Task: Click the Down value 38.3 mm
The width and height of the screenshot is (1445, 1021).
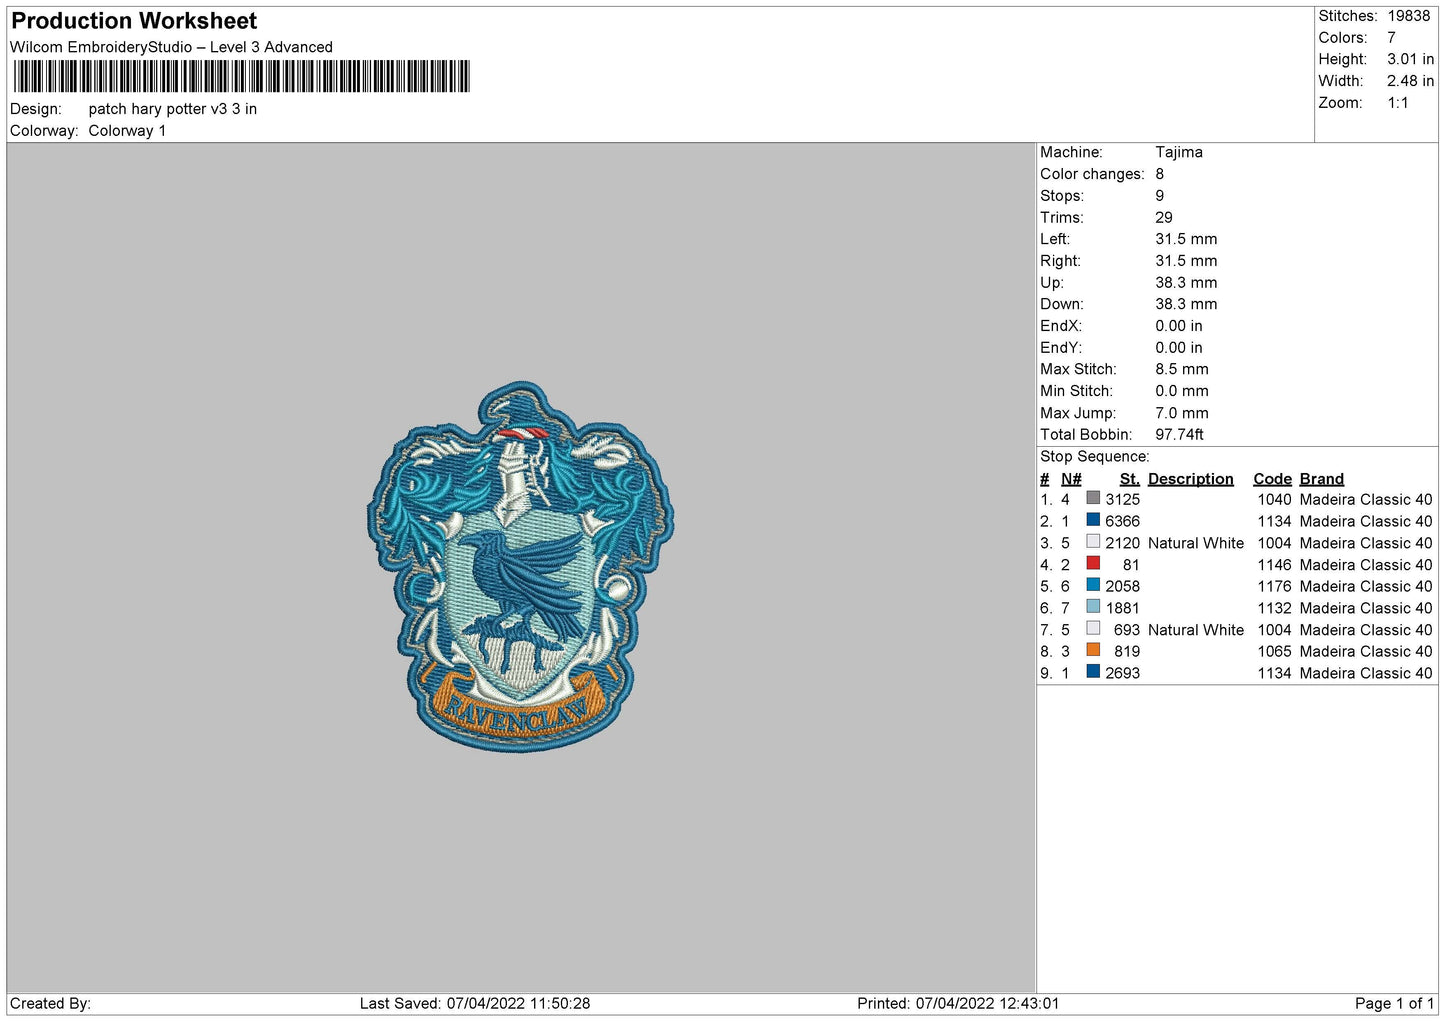Action: pos(1186,304)
